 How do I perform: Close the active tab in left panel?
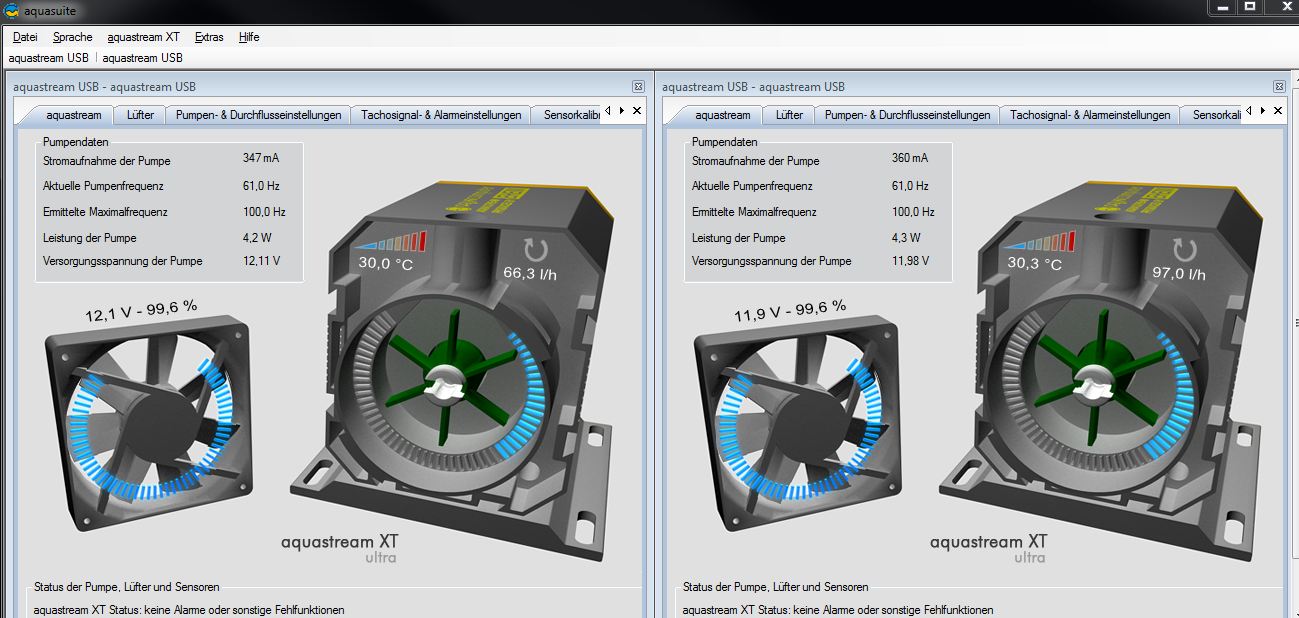coord(637,111)
